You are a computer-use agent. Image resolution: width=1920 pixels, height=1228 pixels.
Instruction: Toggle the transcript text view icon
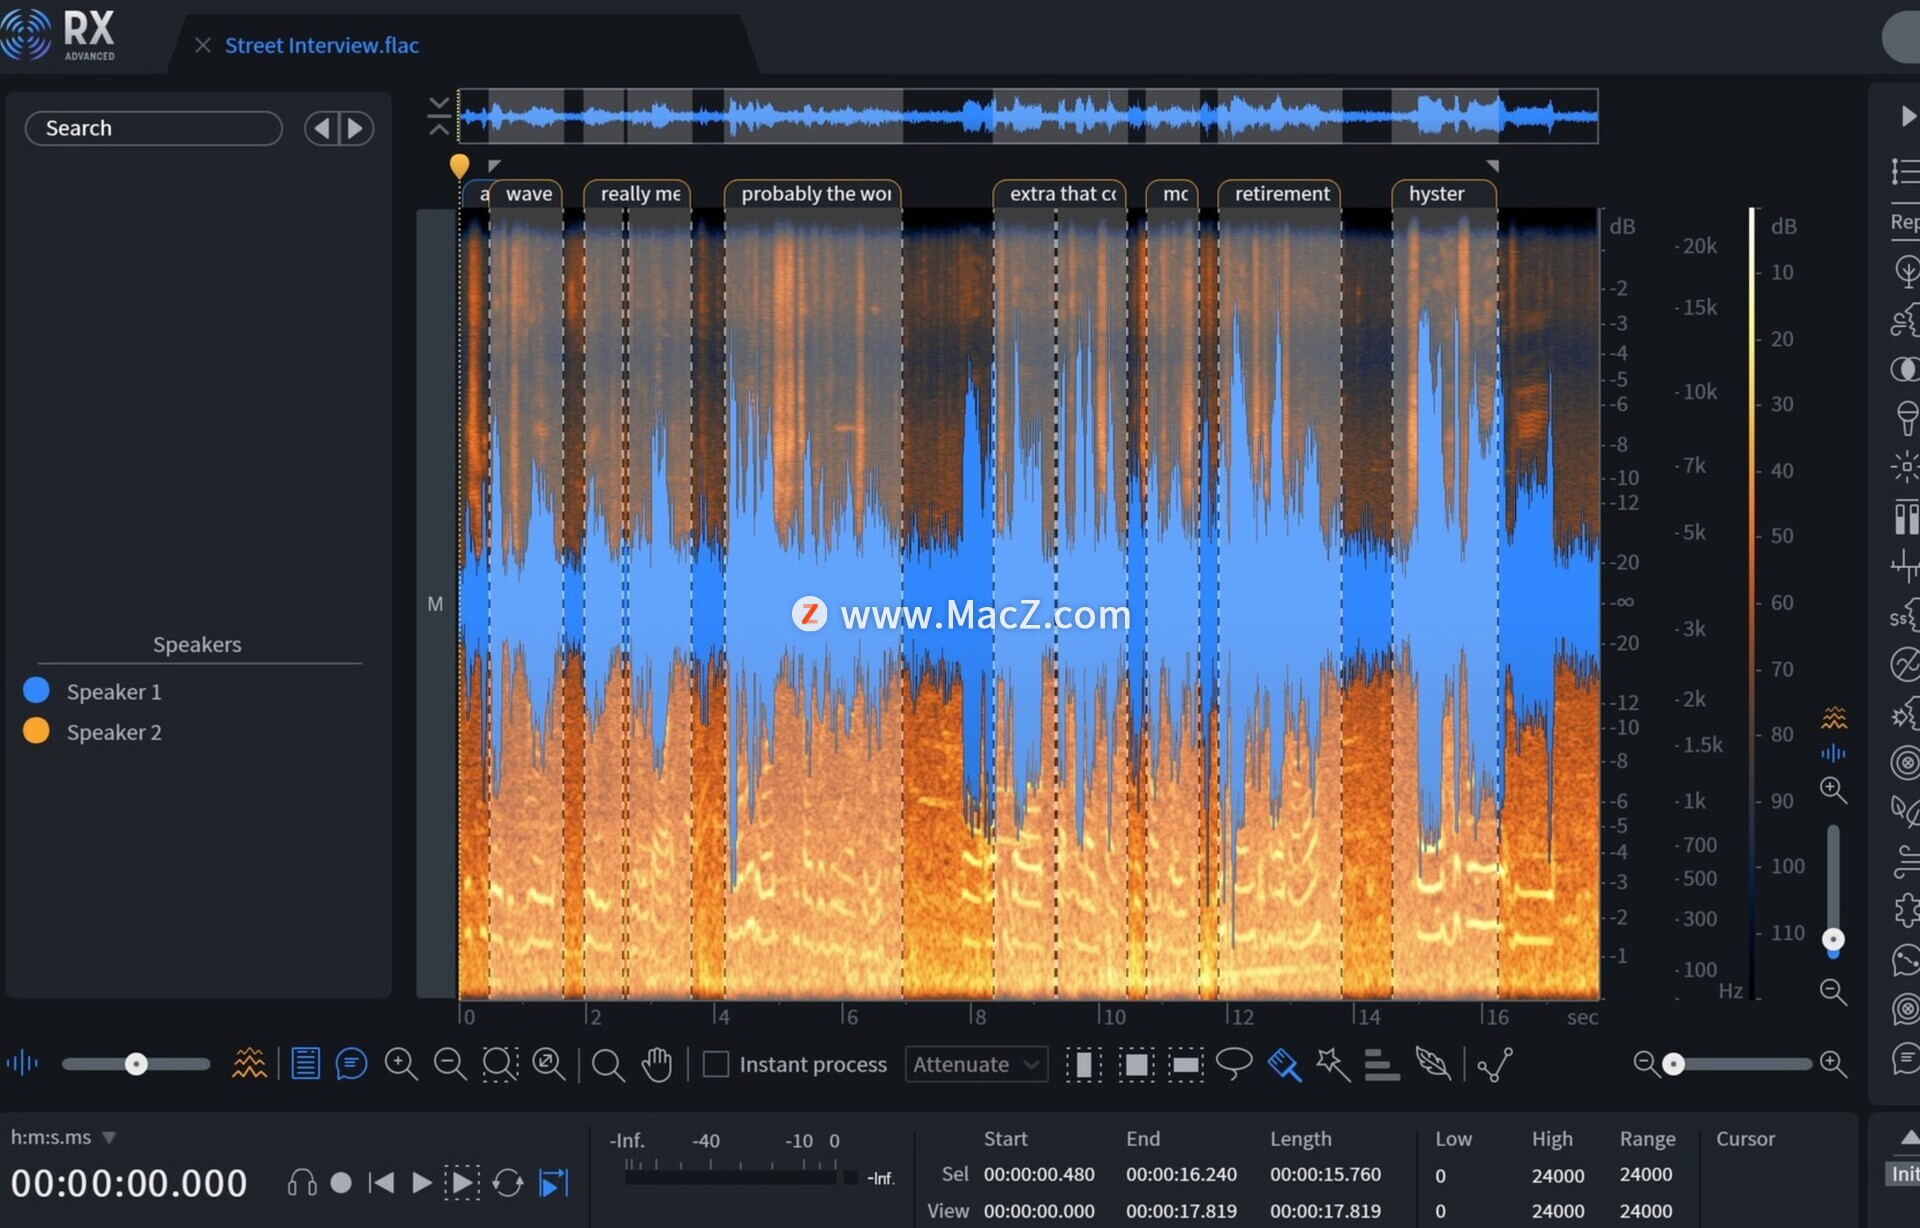click(x=305, y=1064)
